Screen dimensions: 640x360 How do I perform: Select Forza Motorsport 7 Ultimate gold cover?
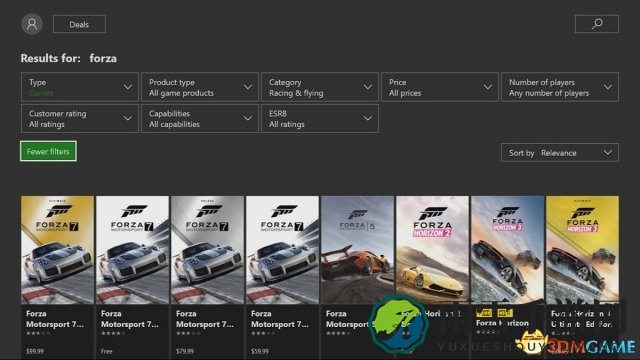coord(58,250)
